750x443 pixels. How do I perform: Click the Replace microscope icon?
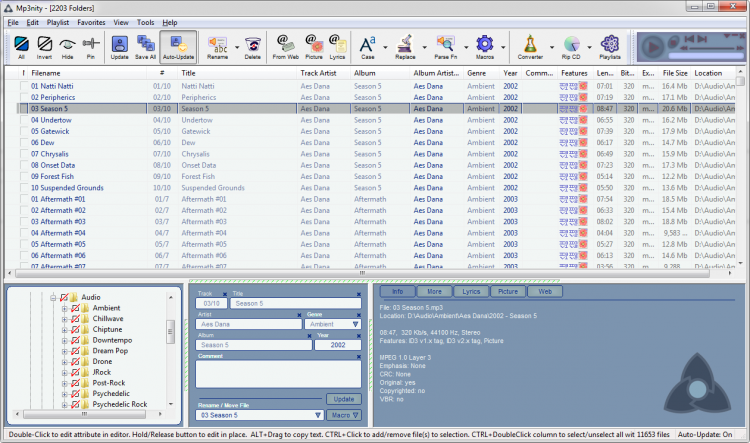click(x=405, y=47)
